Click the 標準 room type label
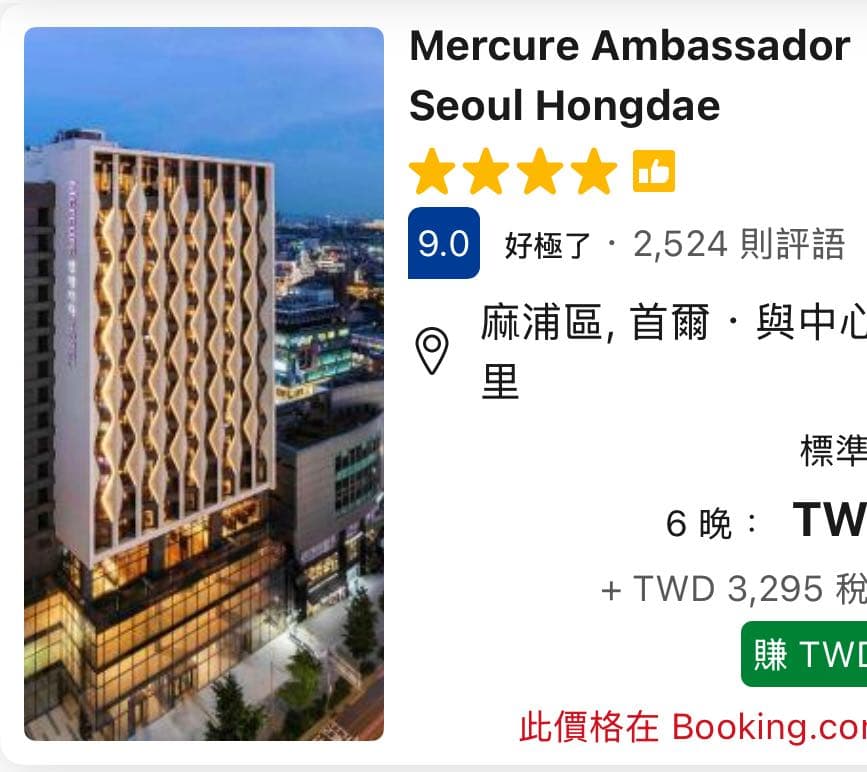Screen dimensions: 867x772 pos(833,451)
